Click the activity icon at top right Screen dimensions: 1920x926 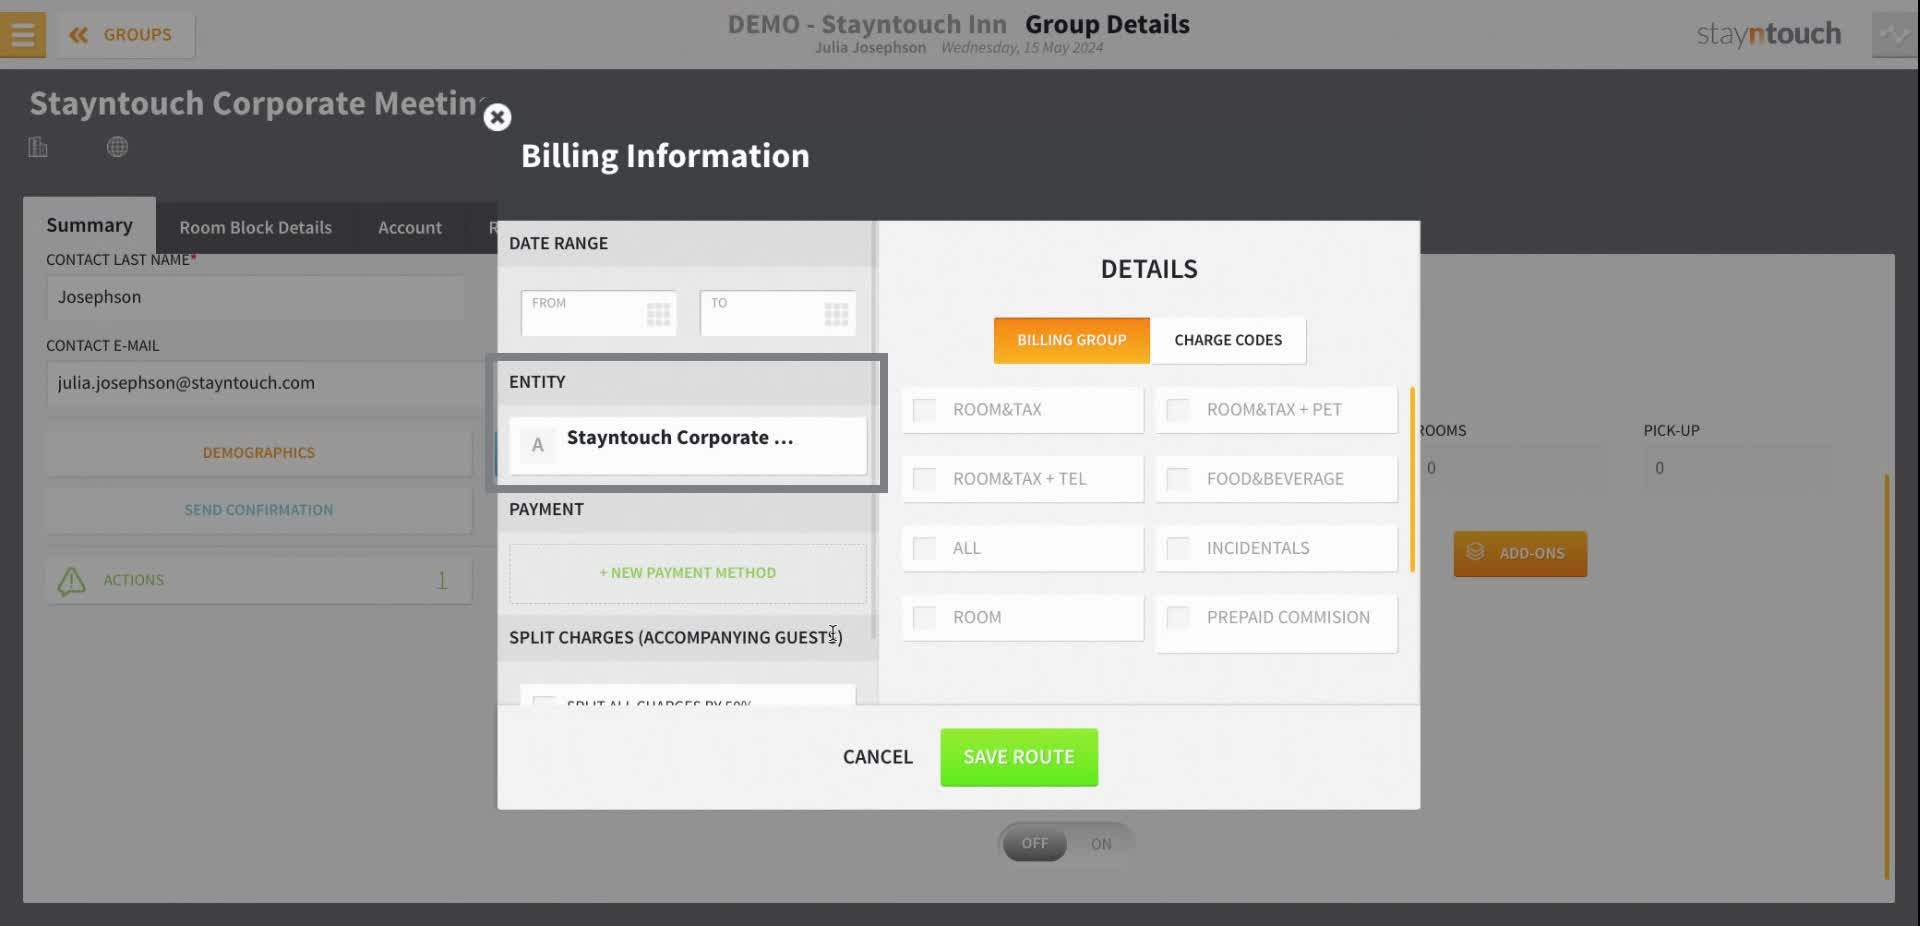[x=1894, y=34]
